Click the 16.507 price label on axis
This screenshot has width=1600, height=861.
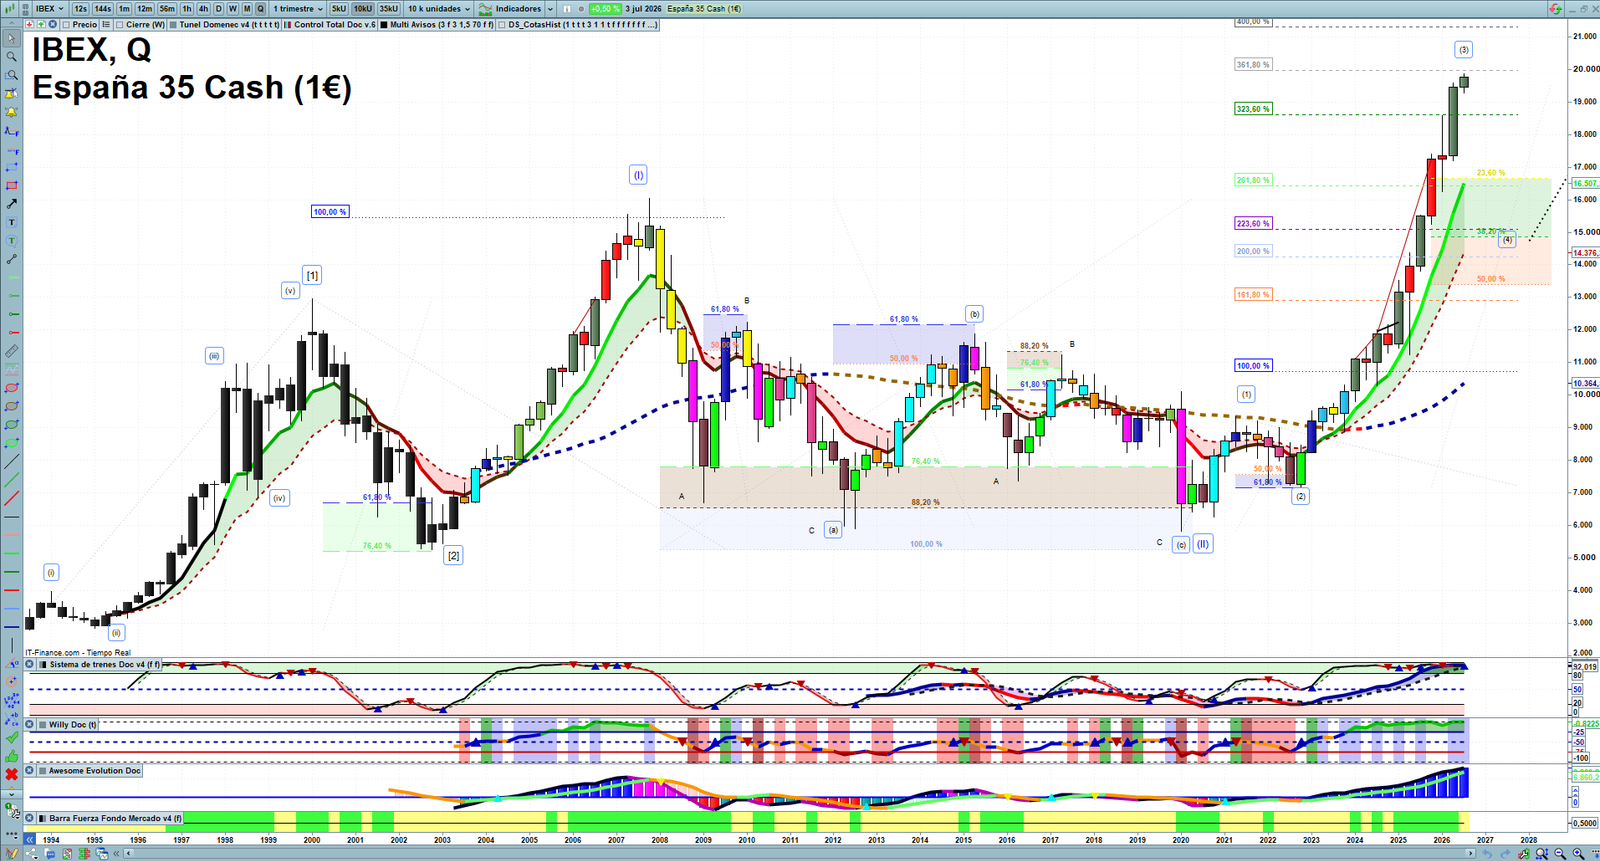(x=1585, y=184)
